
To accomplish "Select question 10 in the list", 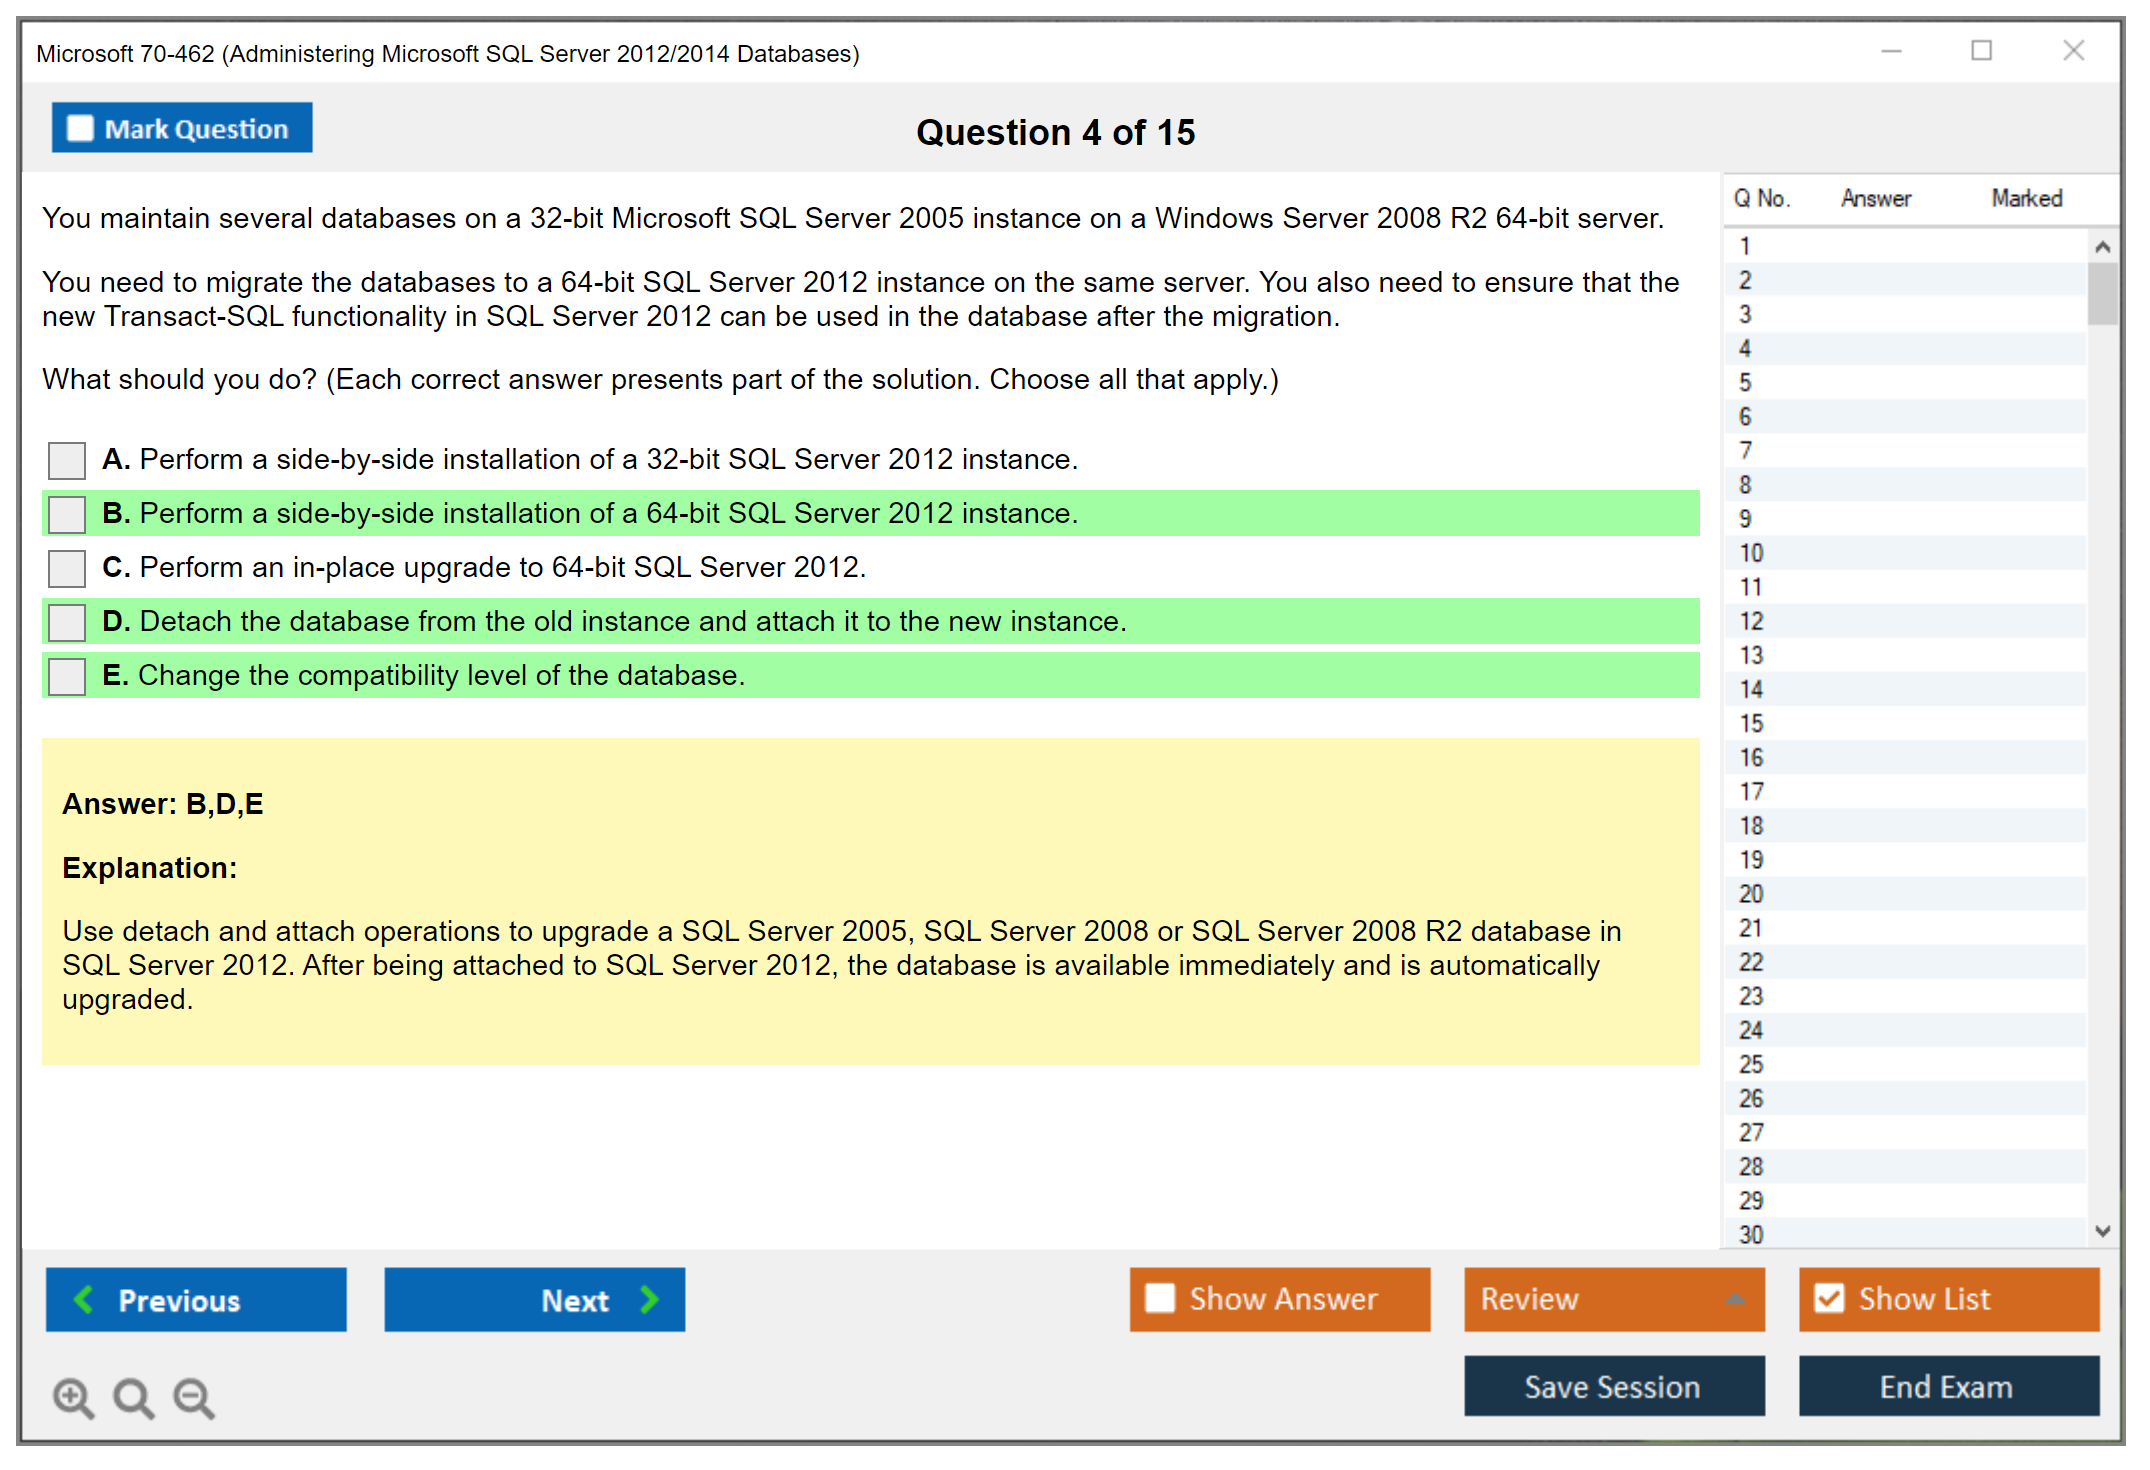I will tap(1752, 553).
